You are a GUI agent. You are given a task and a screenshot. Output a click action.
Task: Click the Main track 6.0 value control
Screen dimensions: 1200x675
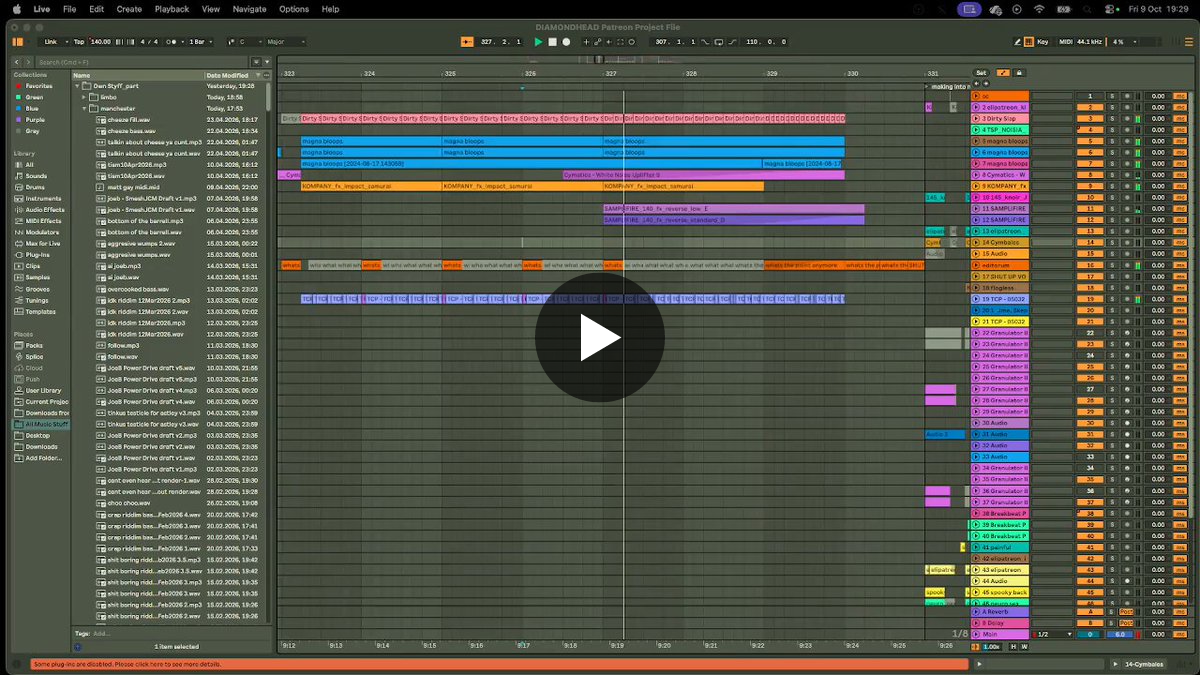(x=1119, y=634)
